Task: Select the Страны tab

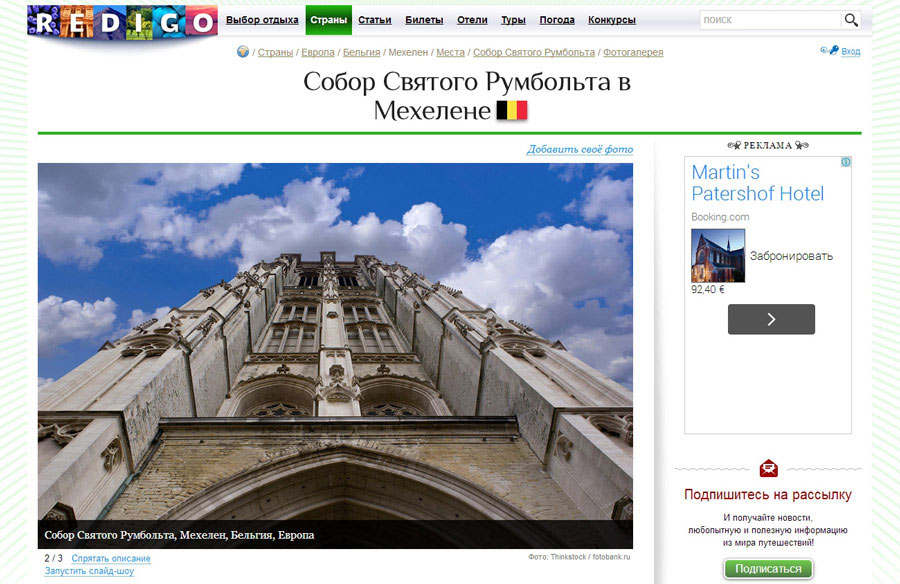Action: 329,20
